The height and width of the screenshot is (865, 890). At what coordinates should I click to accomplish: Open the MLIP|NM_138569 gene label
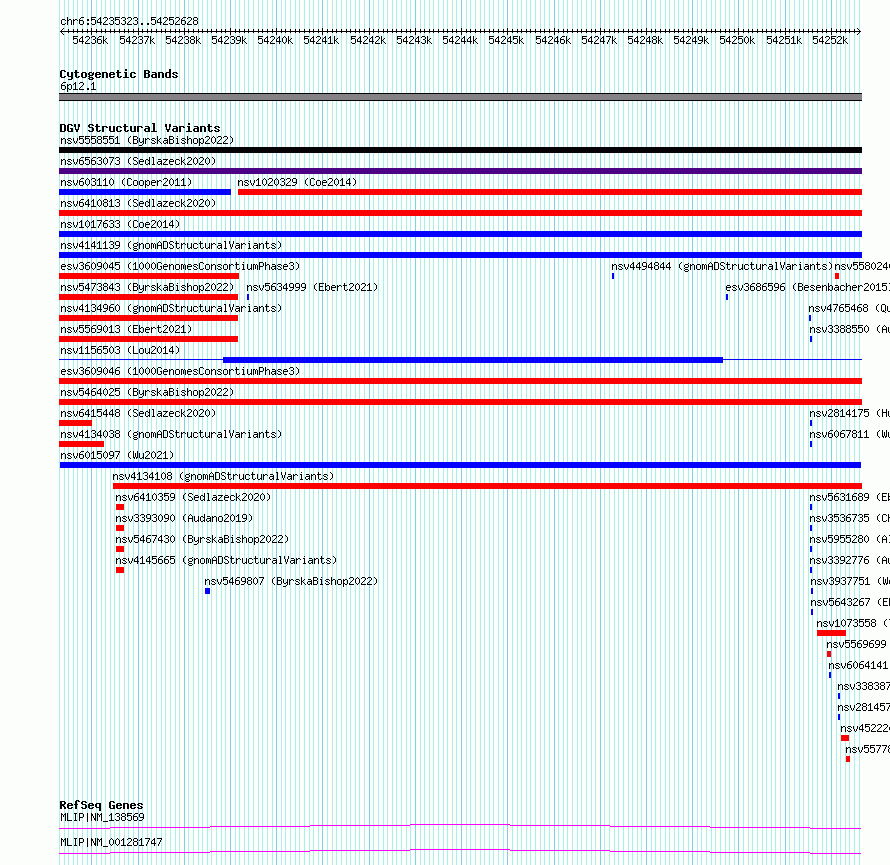pos(102,817)
